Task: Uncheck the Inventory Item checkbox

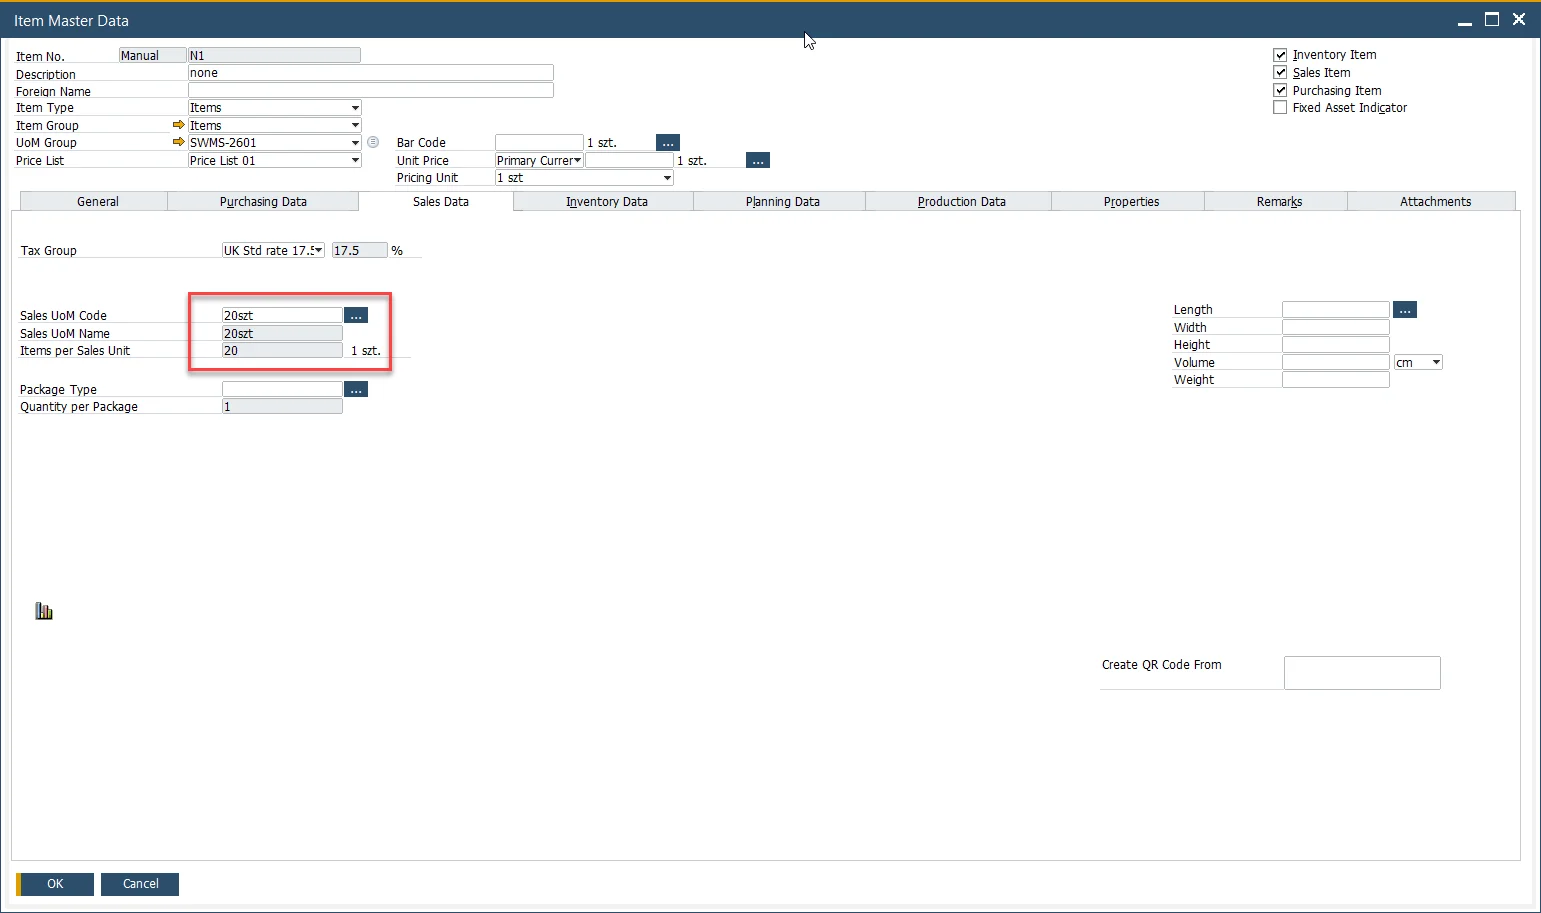Action: pyautogui.click(x=1280, y=55)
